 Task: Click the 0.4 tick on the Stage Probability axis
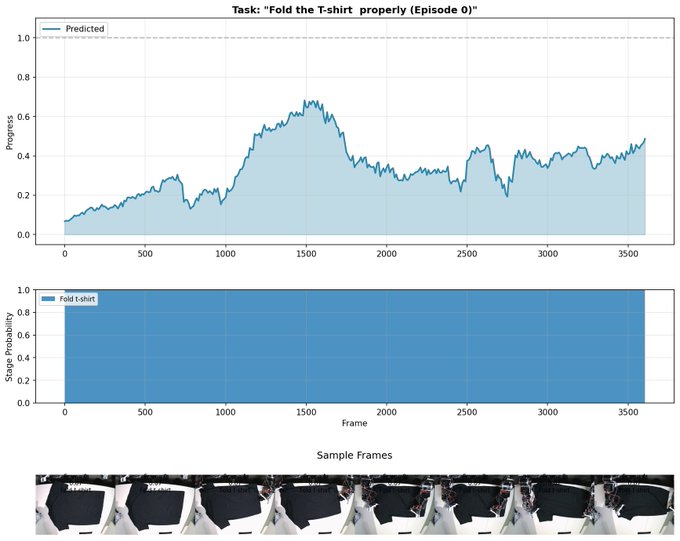[21, 357]
